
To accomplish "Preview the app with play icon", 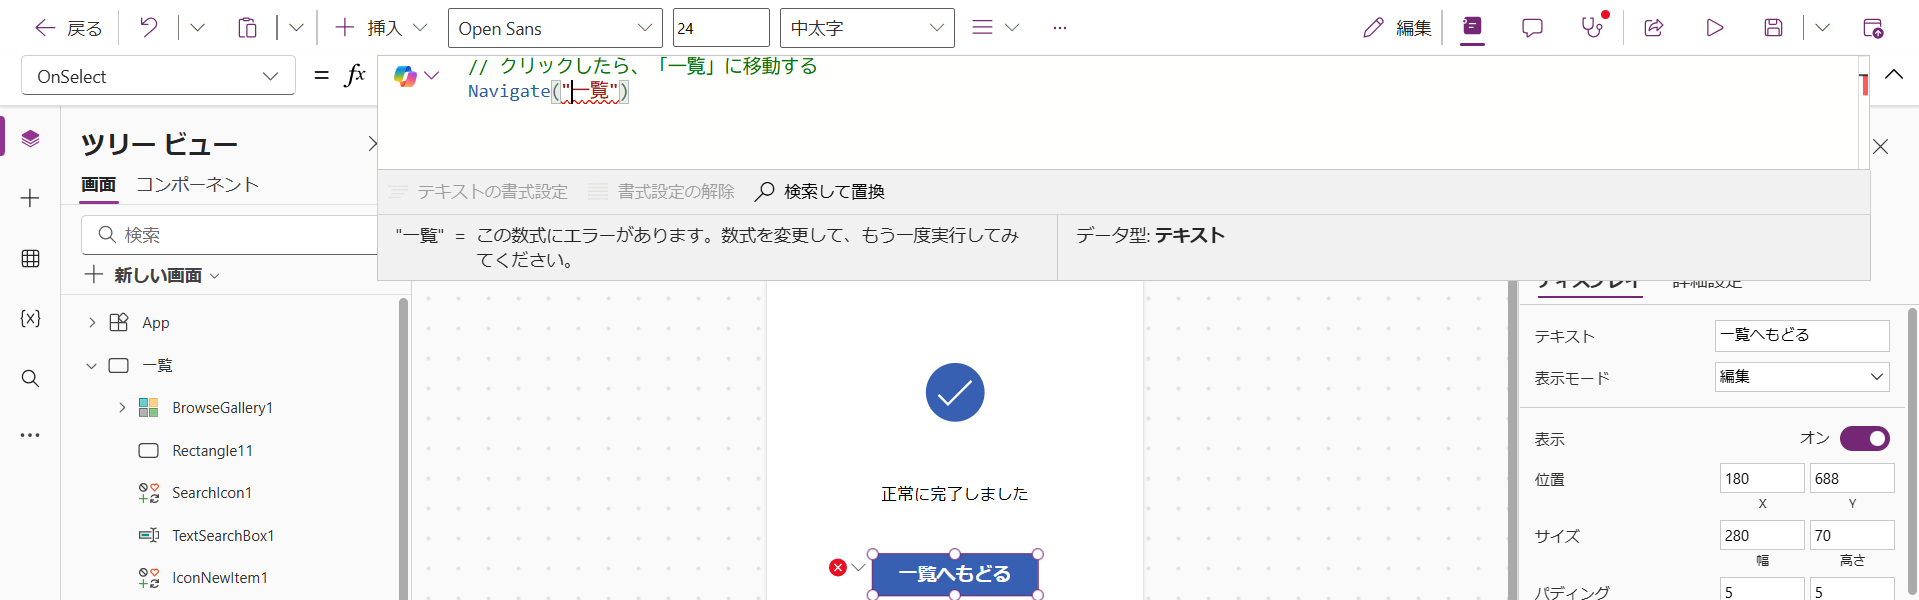I will (x=1715, y=28).
